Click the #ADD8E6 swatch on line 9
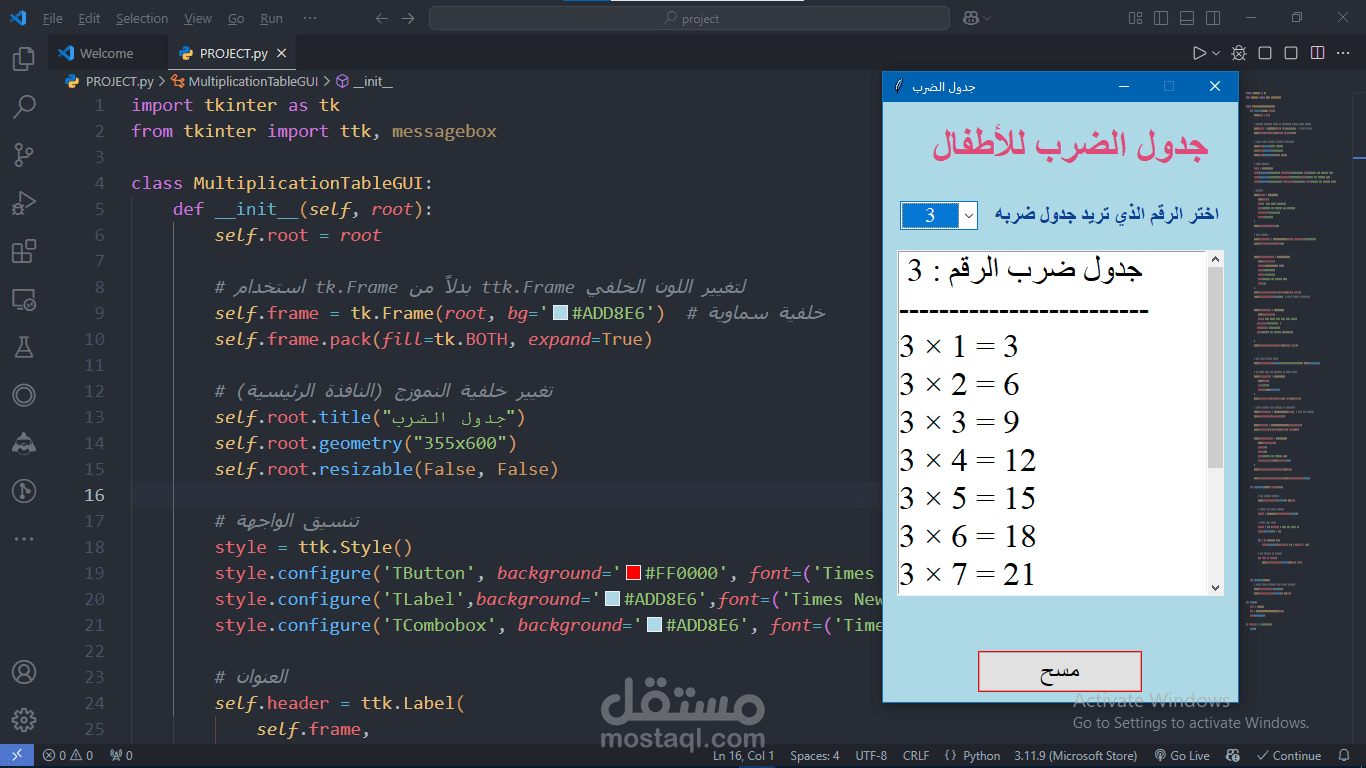The height and width of the screenshot is (768, 1366). 561,313
